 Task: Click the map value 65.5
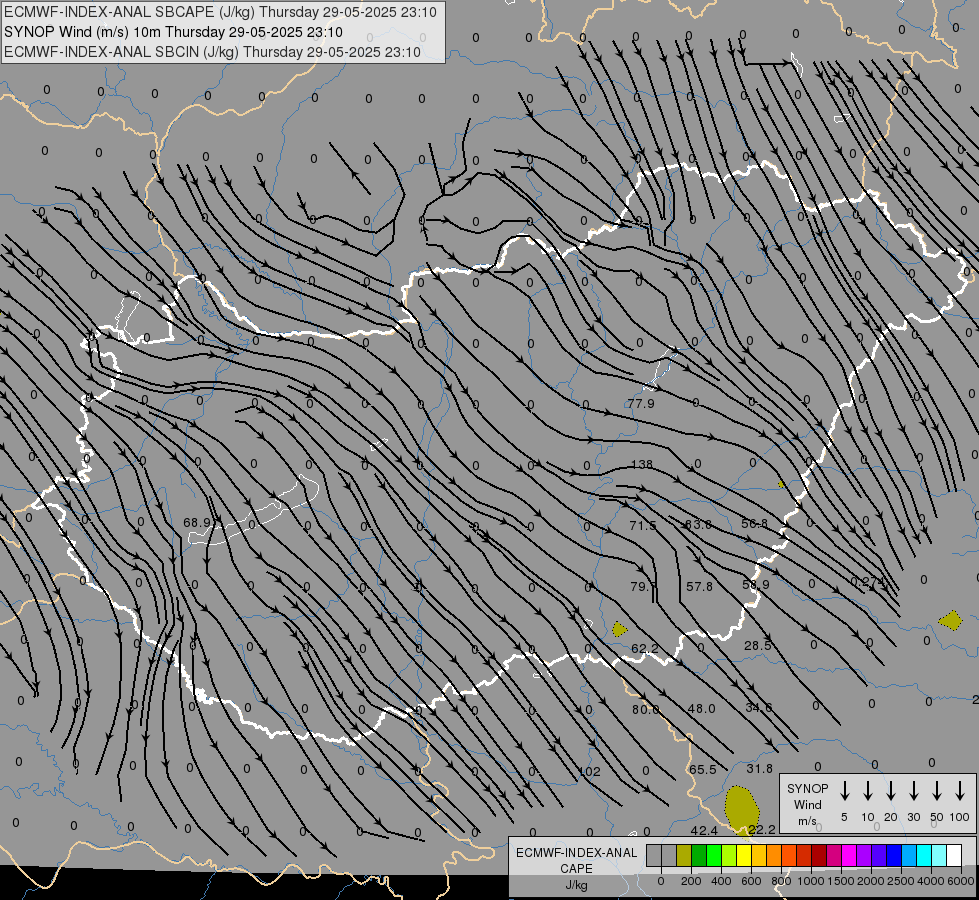point(703,769)
